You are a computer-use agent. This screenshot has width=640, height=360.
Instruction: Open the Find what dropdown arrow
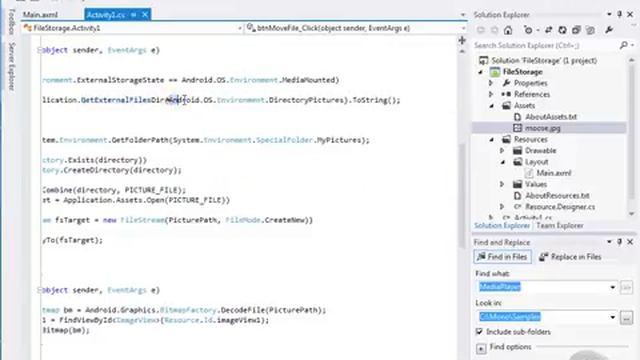tap(612, 287)
